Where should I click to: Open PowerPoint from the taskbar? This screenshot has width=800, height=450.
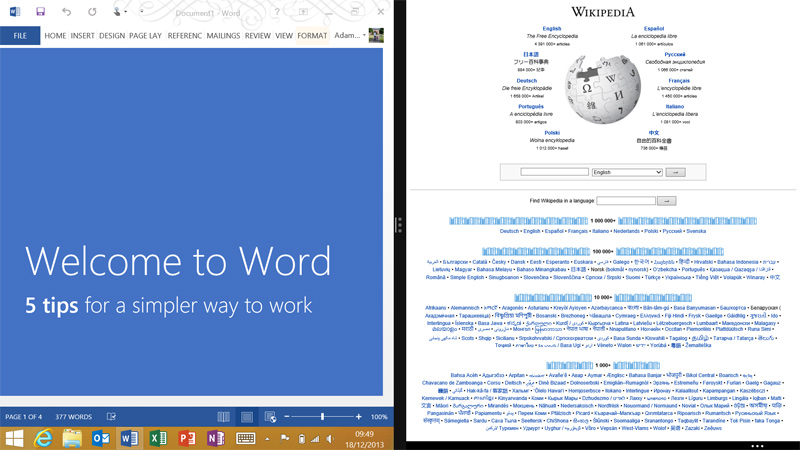coord(187,438)
